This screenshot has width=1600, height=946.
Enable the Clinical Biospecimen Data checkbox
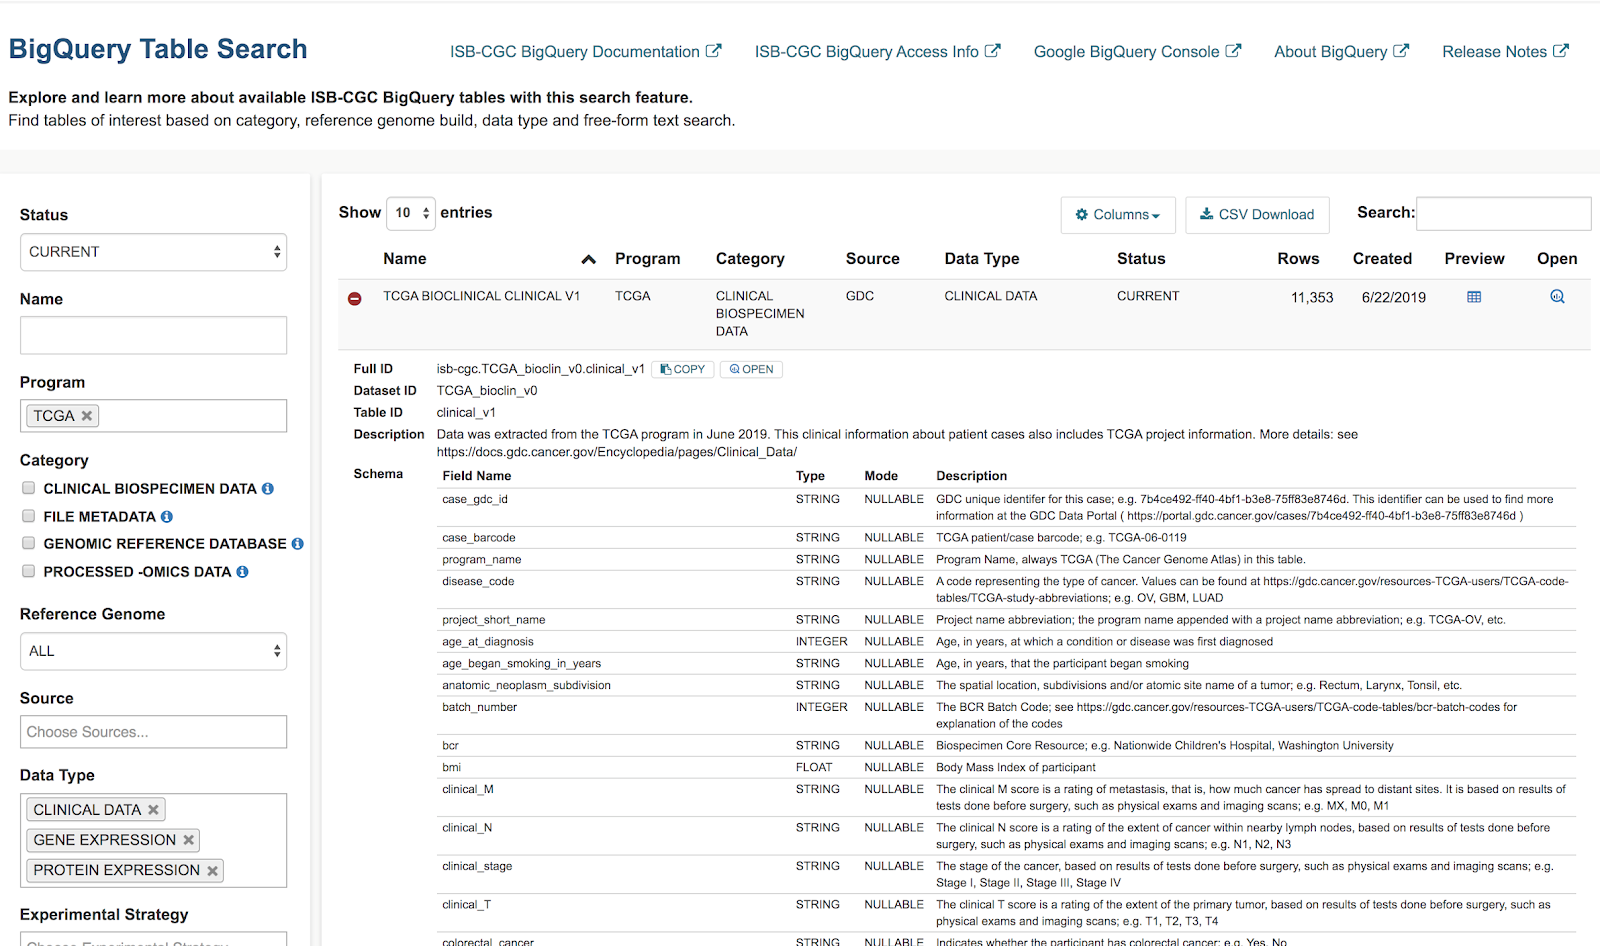tap(28, 488)
